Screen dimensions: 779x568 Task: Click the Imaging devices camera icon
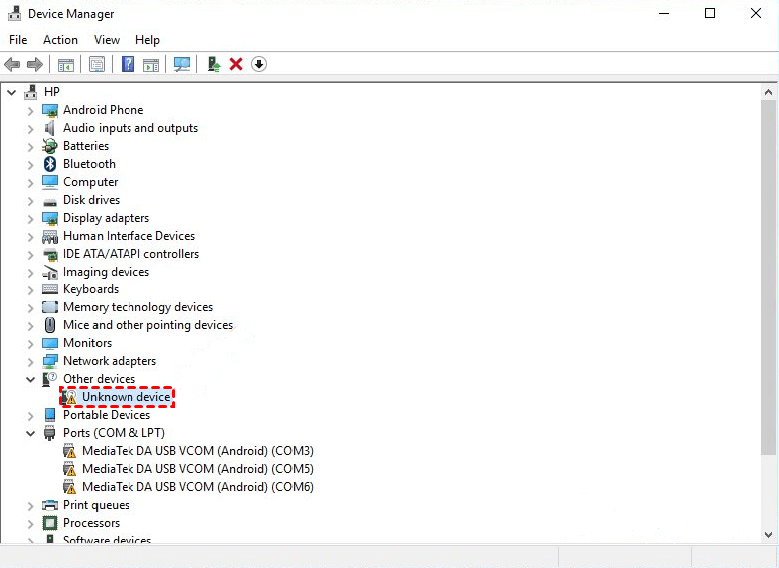point(50,272)
